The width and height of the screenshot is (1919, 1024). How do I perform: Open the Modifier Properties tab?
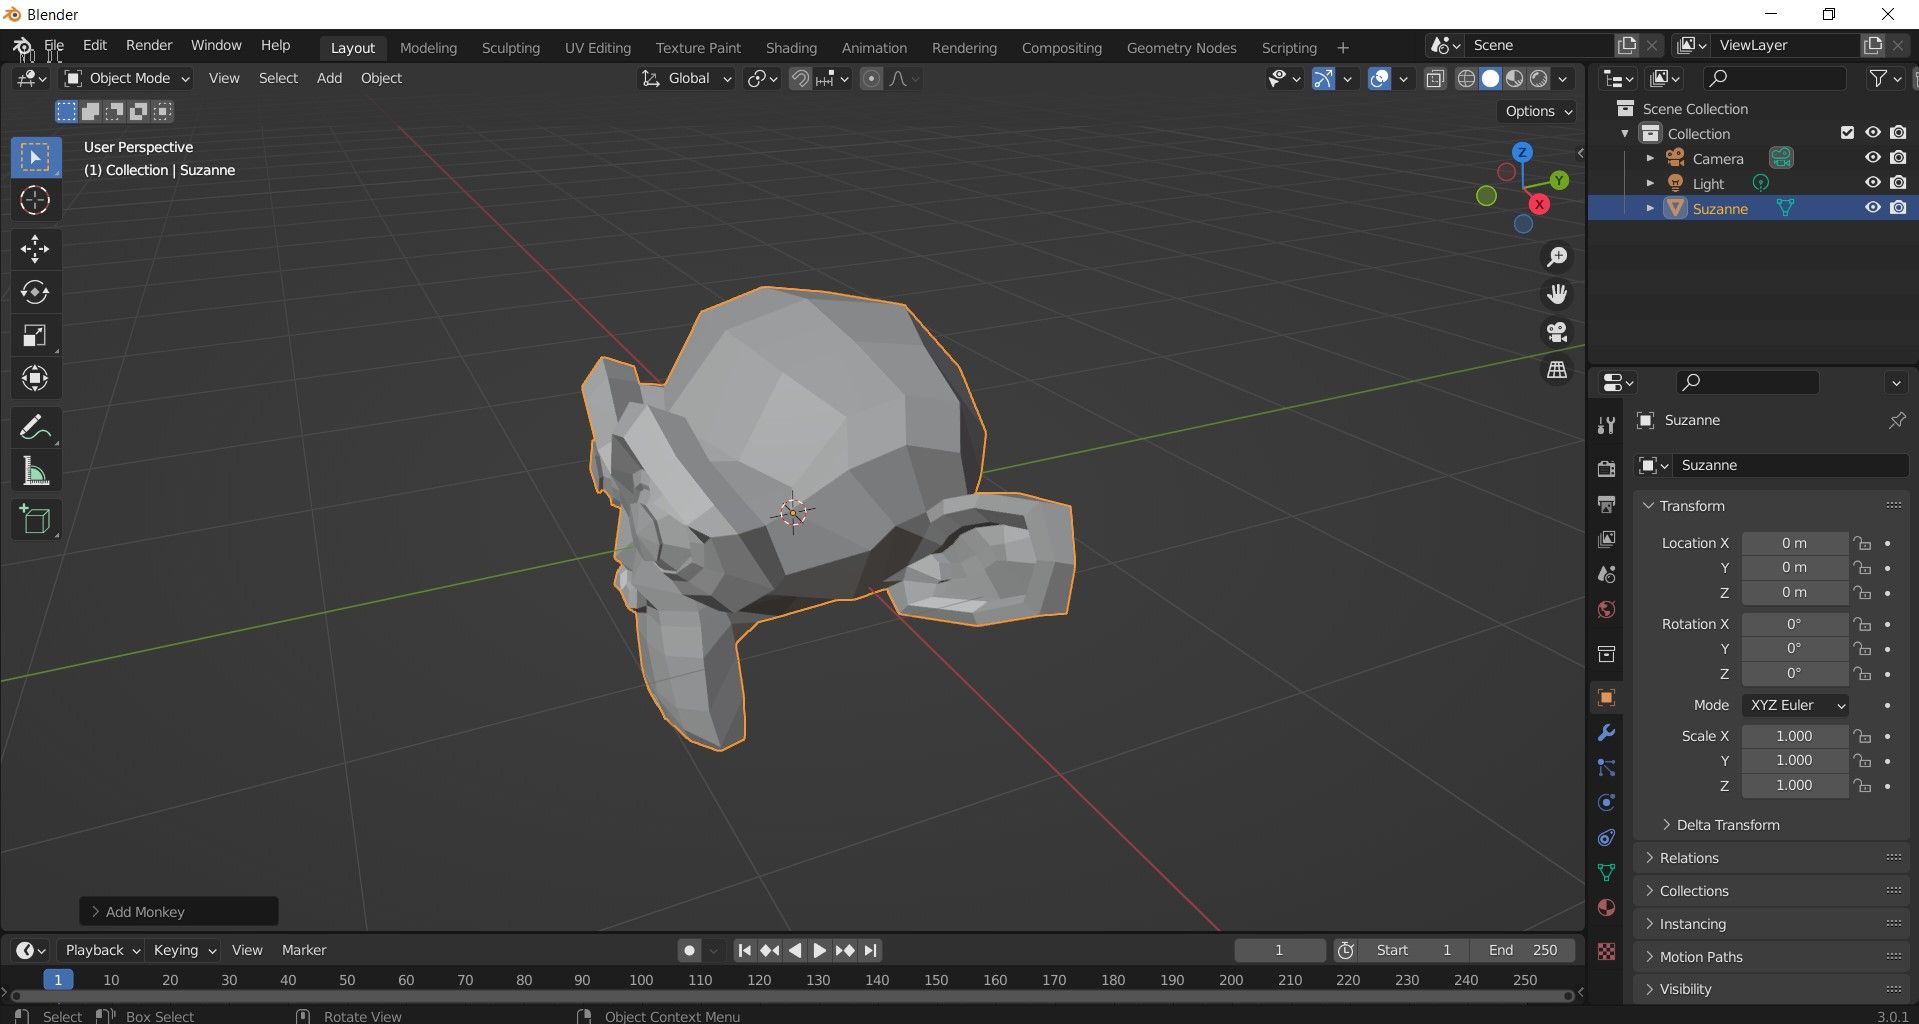pyautogui.click(x=1606, y=733)
